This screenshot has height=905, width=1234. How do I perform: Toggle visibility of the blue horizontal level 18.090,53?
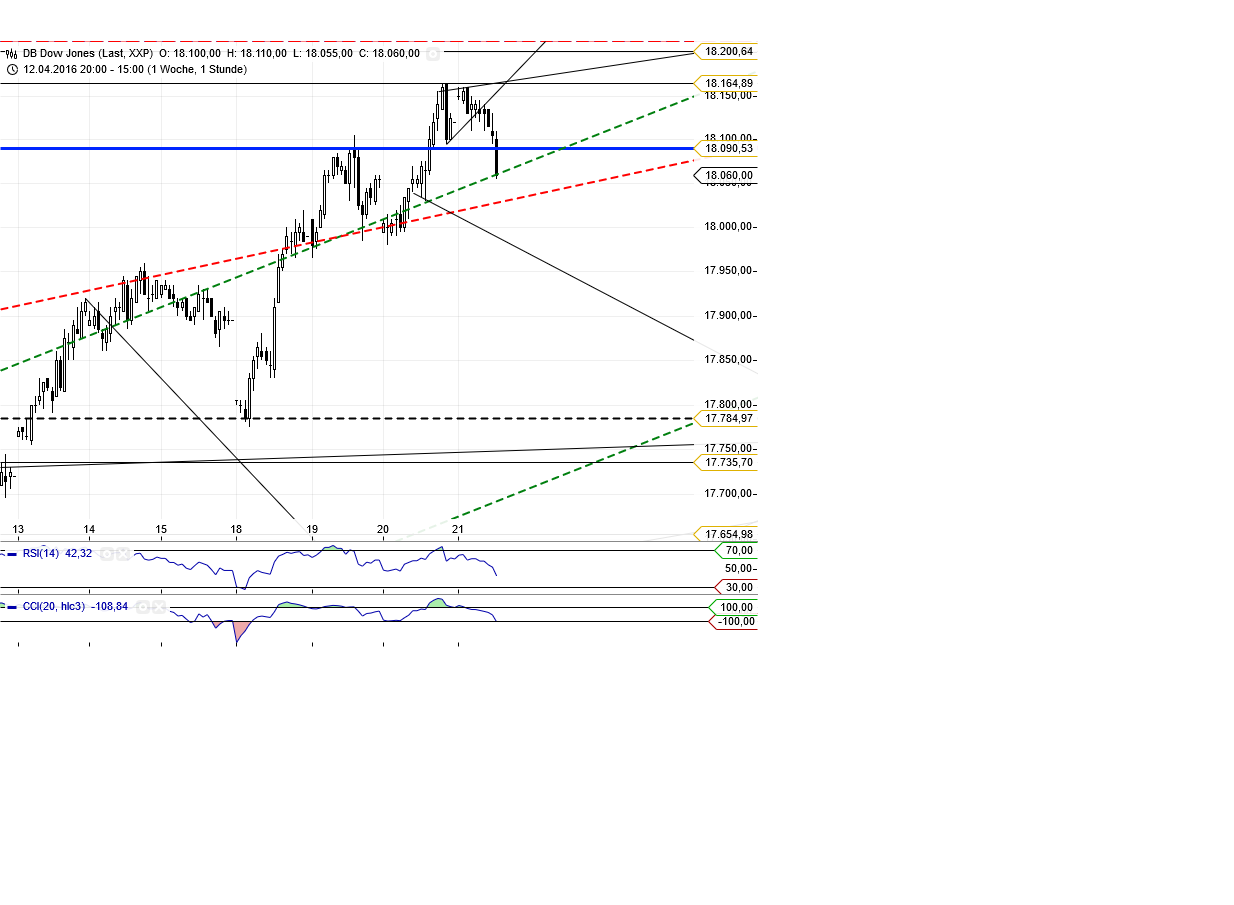click(x=730, y=148)
